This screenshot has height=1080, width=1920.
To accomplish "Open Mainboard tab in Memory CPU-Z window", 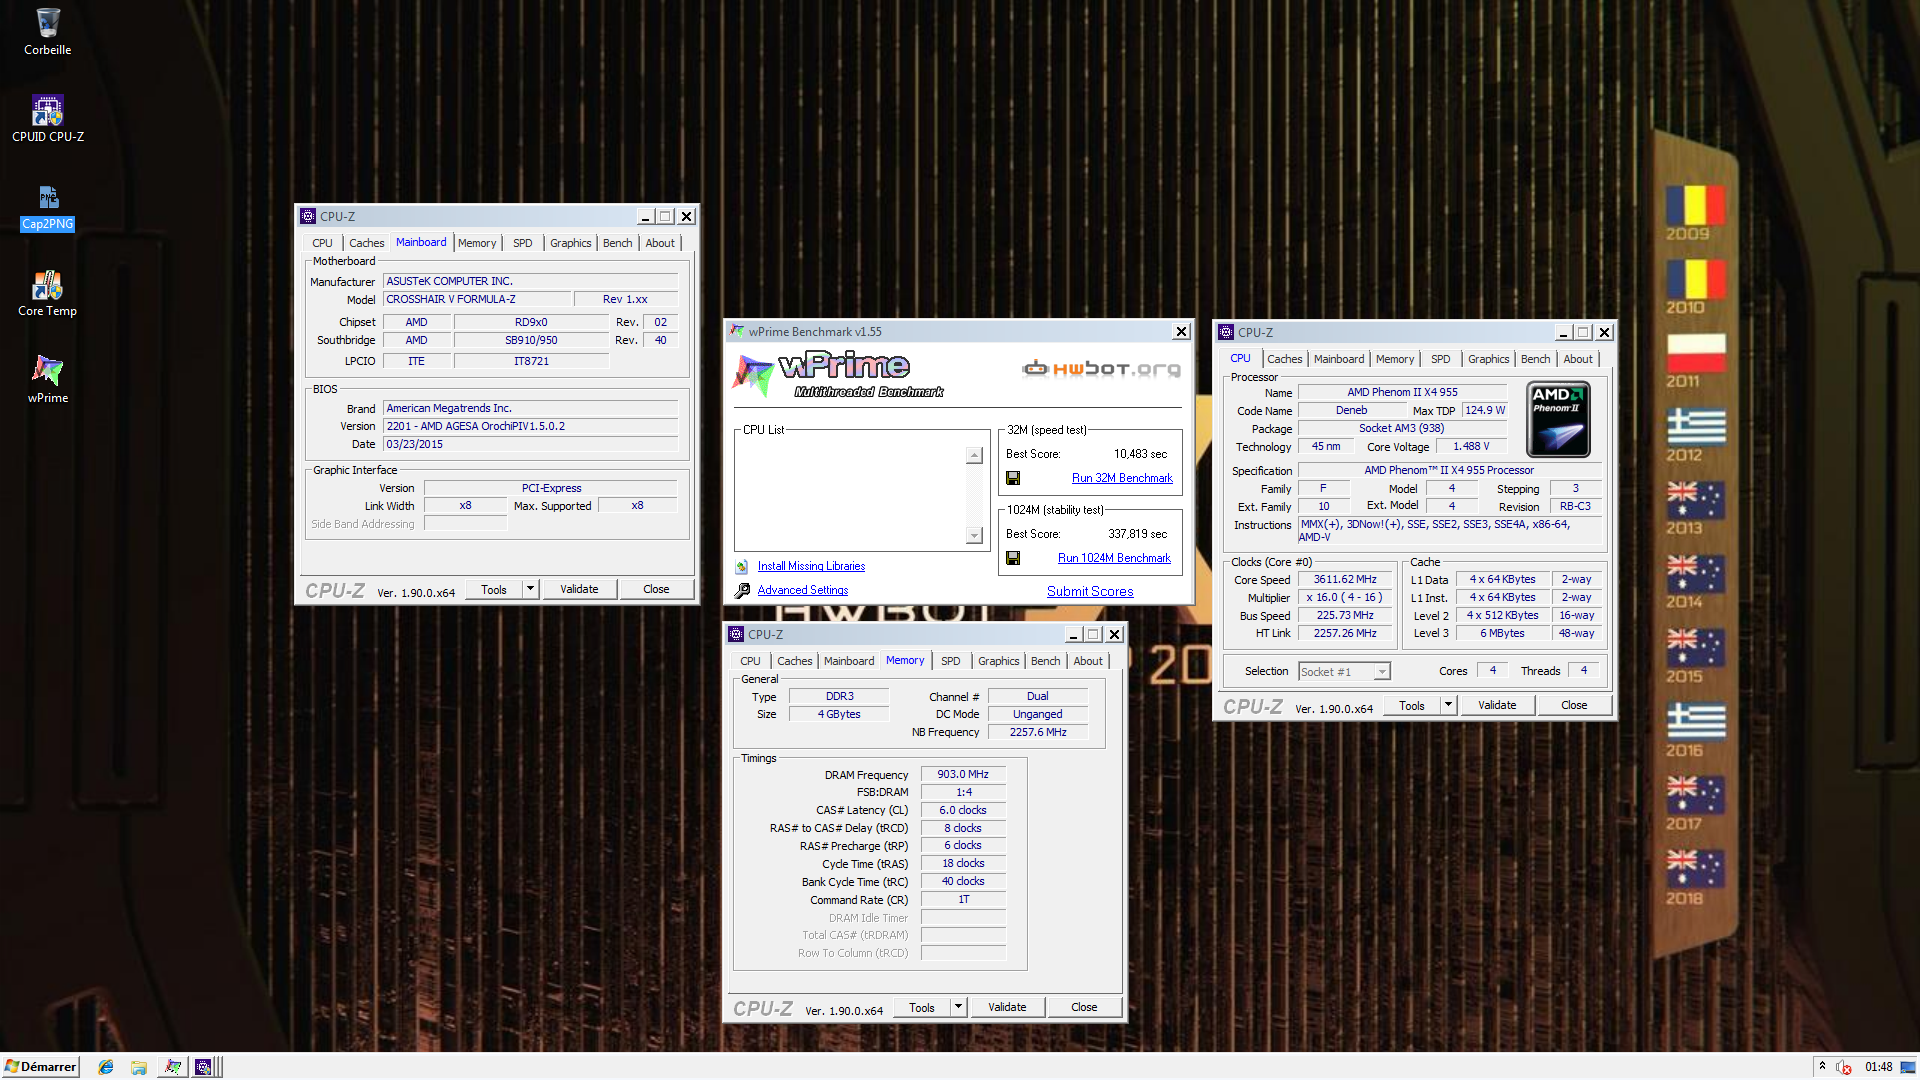I will (848, 661).
